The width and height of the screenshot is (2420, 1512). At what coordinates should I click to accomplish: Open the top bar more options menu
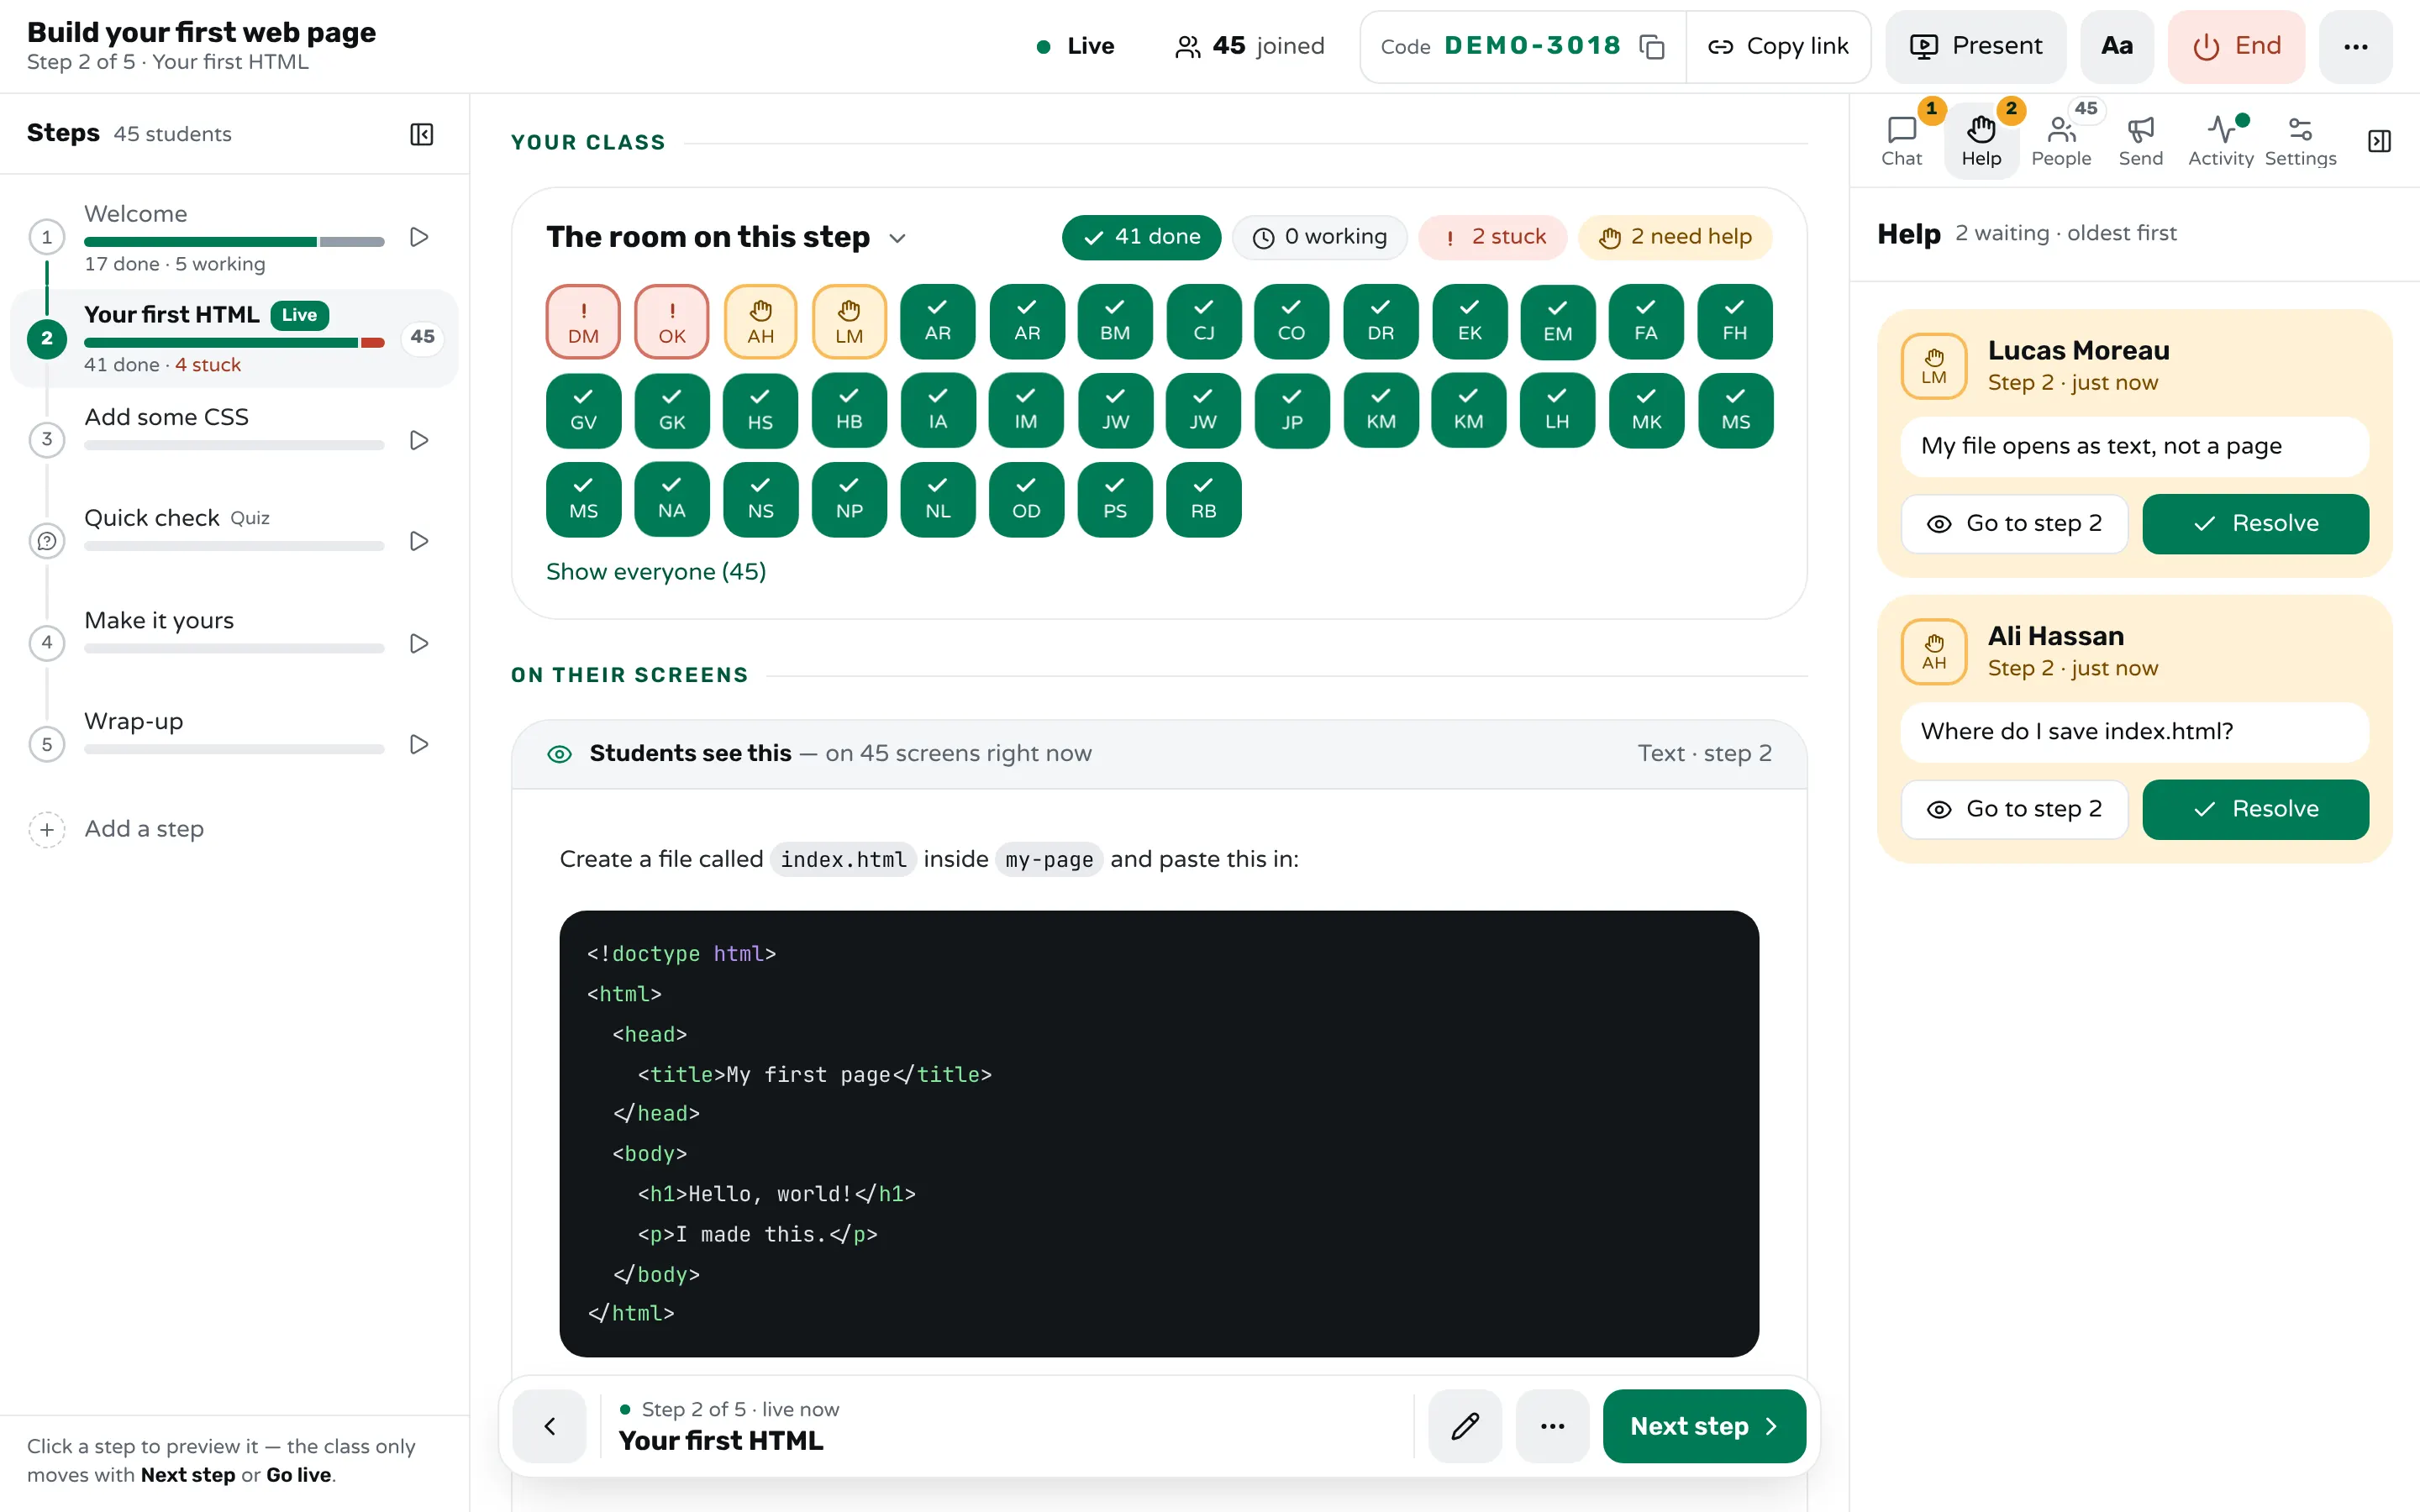point(2355,47)
